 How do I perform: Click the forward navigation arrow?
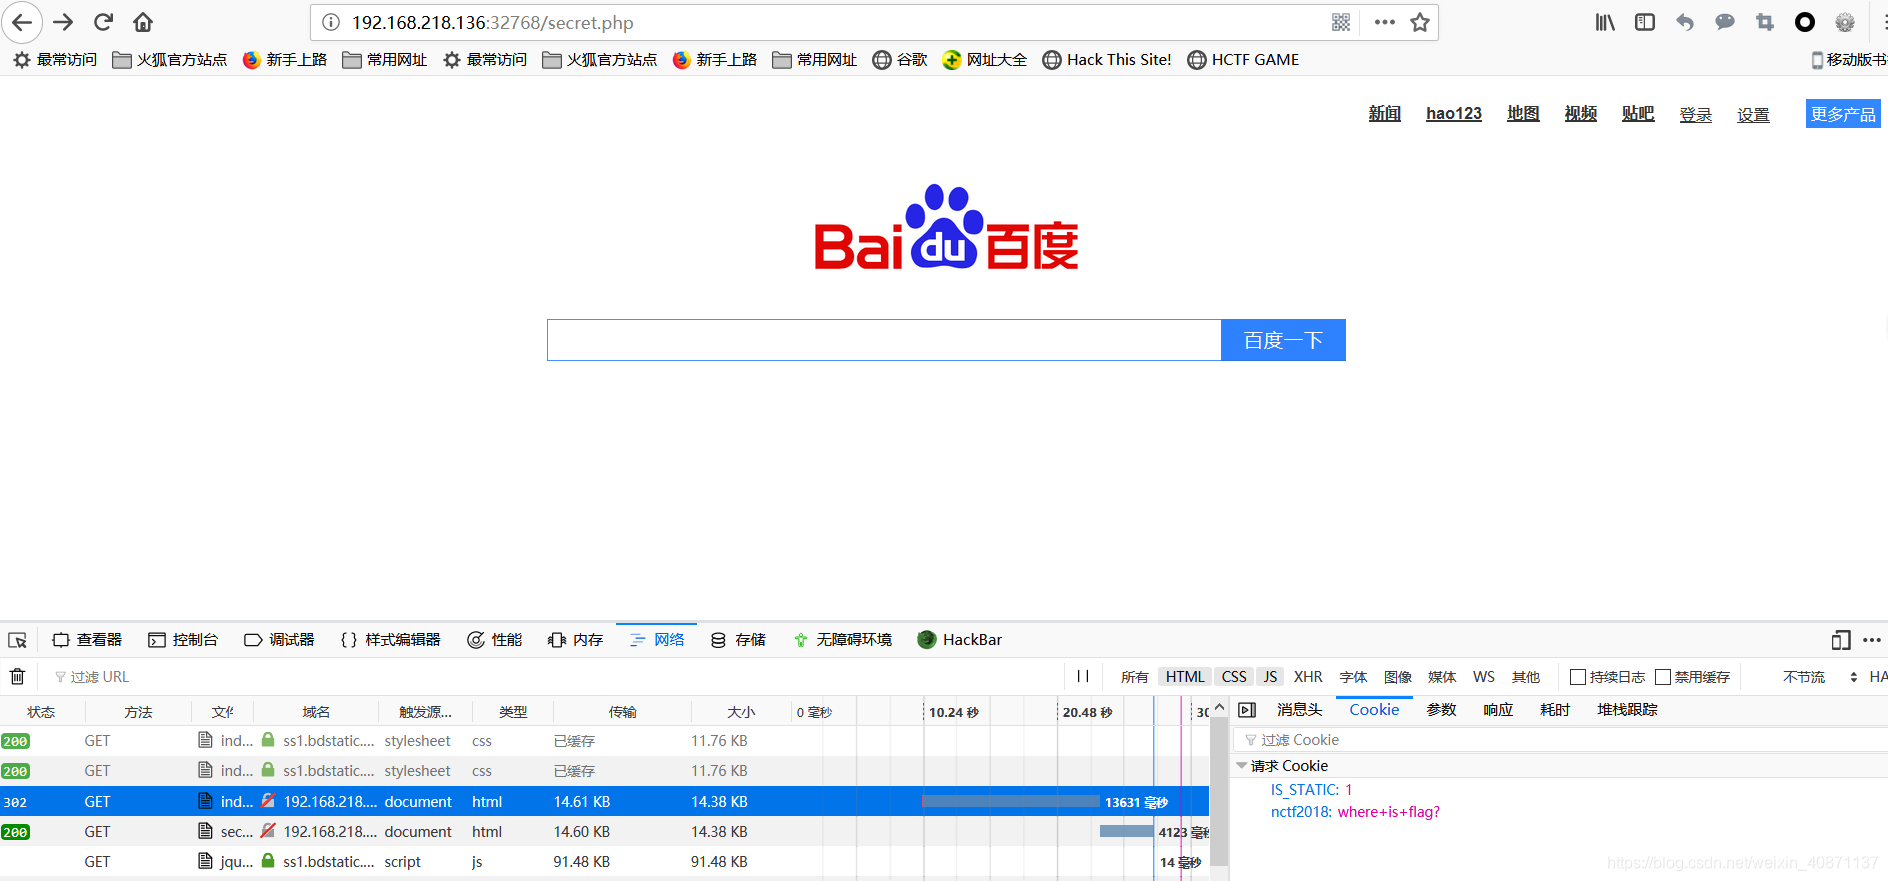point(63,22)
